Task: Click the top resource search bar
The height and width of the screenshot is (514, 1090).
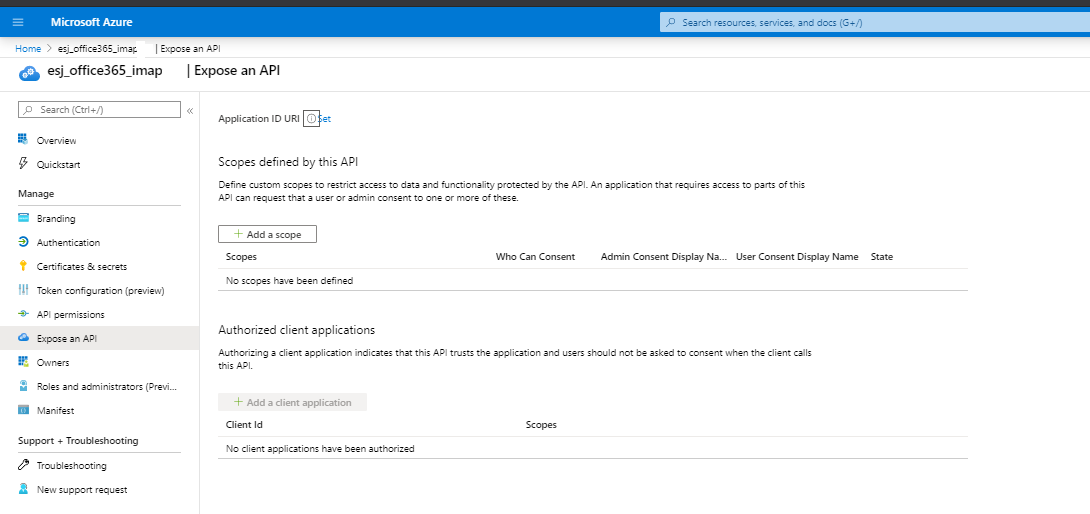Action: pos(870,22)
